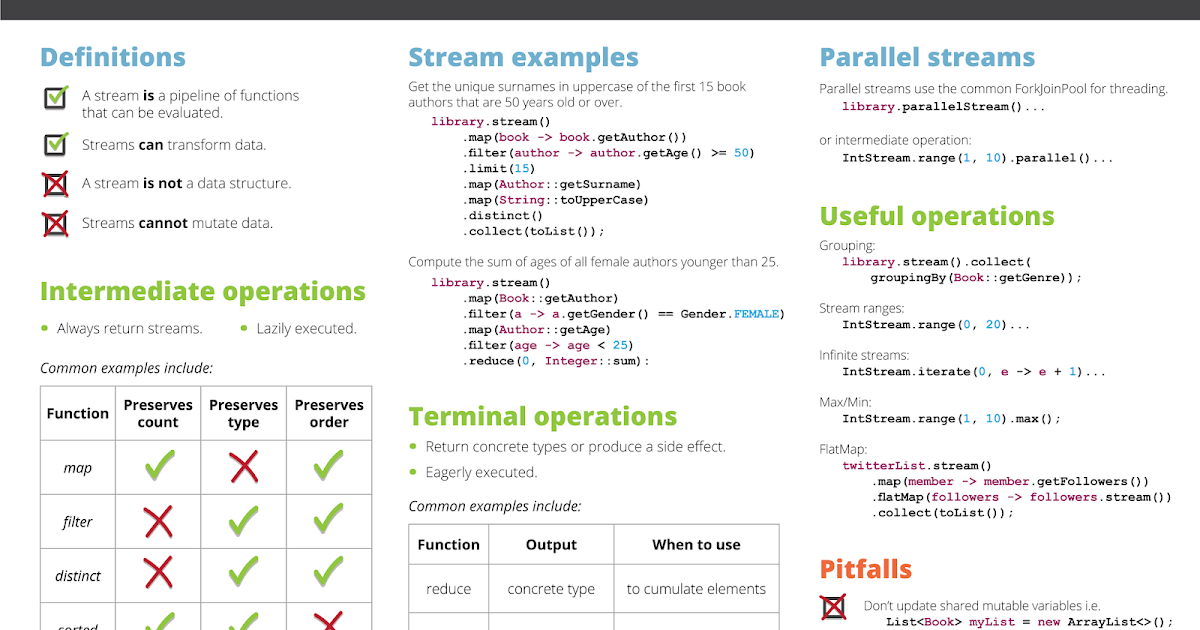This screenshot has width=1200, height=630.
Task: Click the '.filter(age -> age < 25)' code line
Action: click(547, 345)
